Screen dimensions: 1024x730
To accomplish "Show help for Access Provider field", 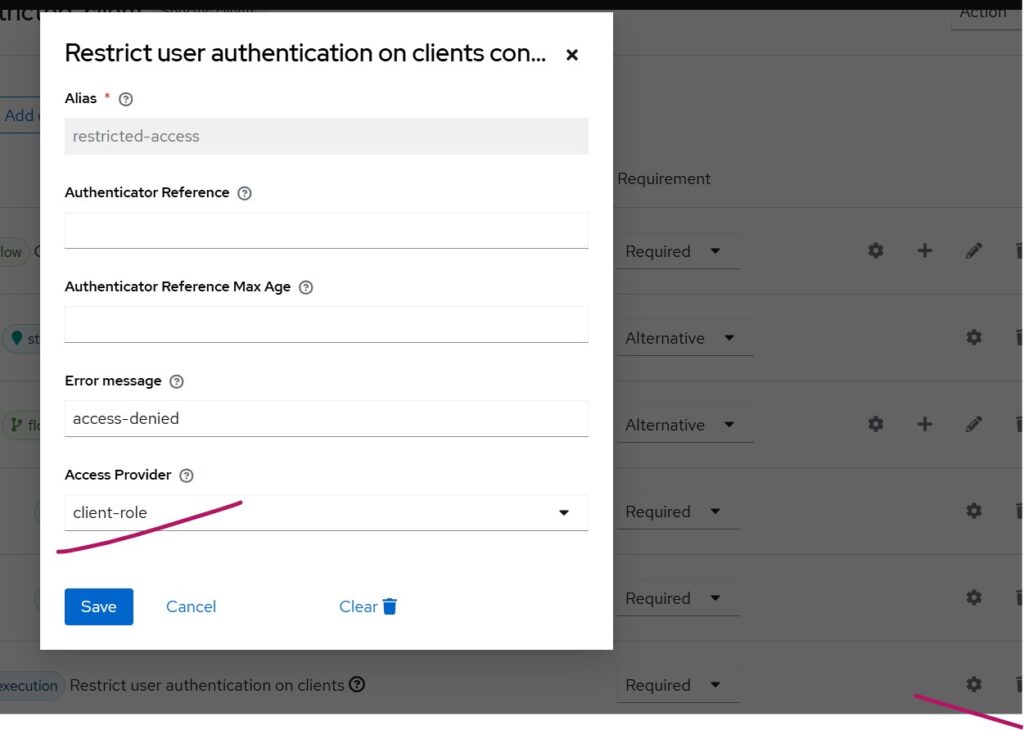I will click(186, 476).
